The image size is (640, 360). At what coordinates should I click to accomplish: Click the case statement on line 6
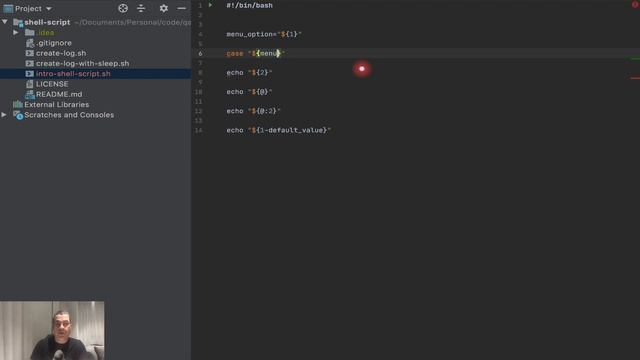coord(256,53)
